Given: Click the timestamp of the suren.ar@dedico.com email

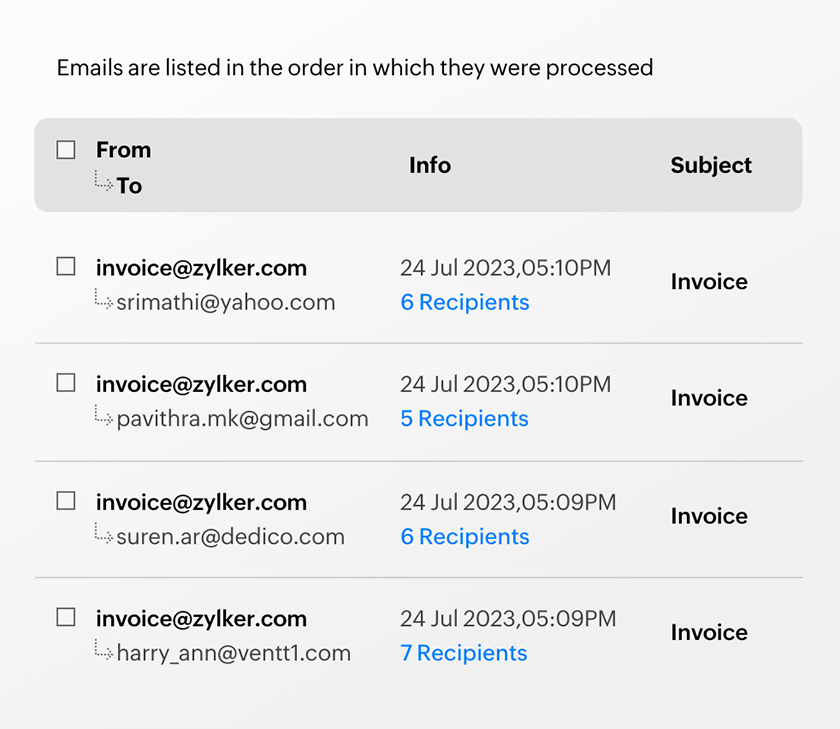Looking at the screenshot, I should [508, 502].
